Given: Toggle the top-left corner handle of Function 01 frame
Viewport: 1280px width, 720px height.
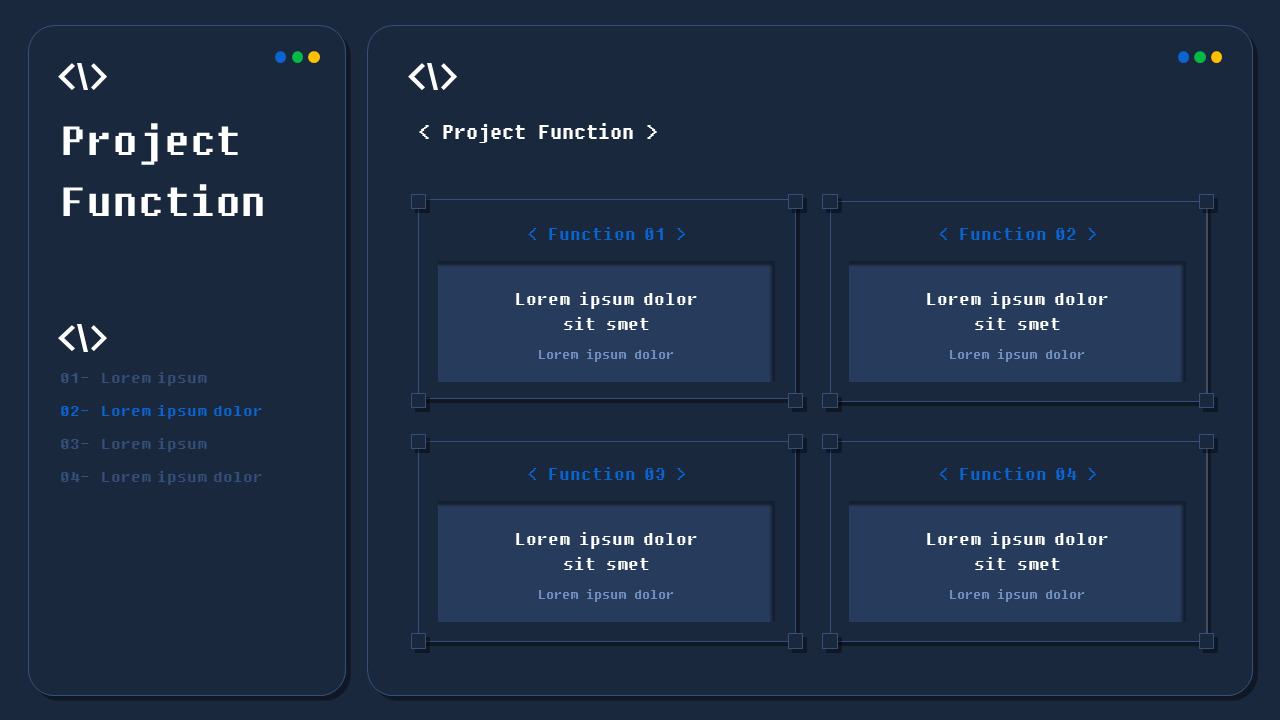Looking at the screenshot, I should [418, 201].
